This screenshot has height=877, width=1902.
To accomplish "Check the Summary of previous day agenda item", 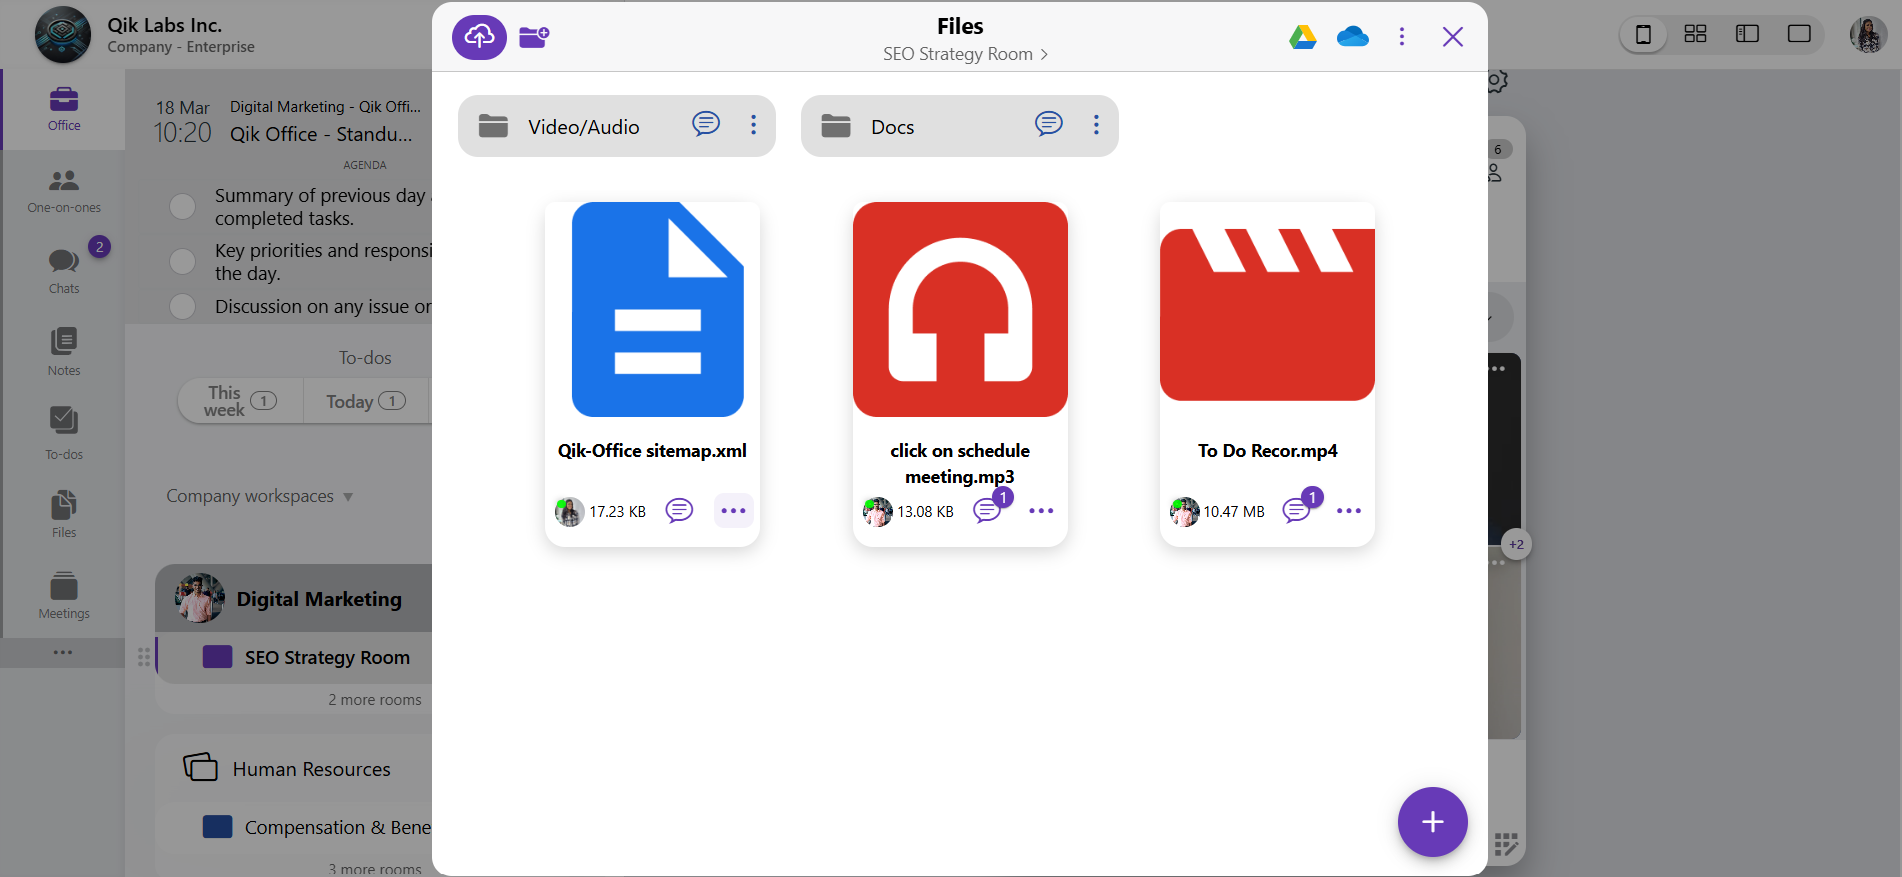I will point(182,207).
